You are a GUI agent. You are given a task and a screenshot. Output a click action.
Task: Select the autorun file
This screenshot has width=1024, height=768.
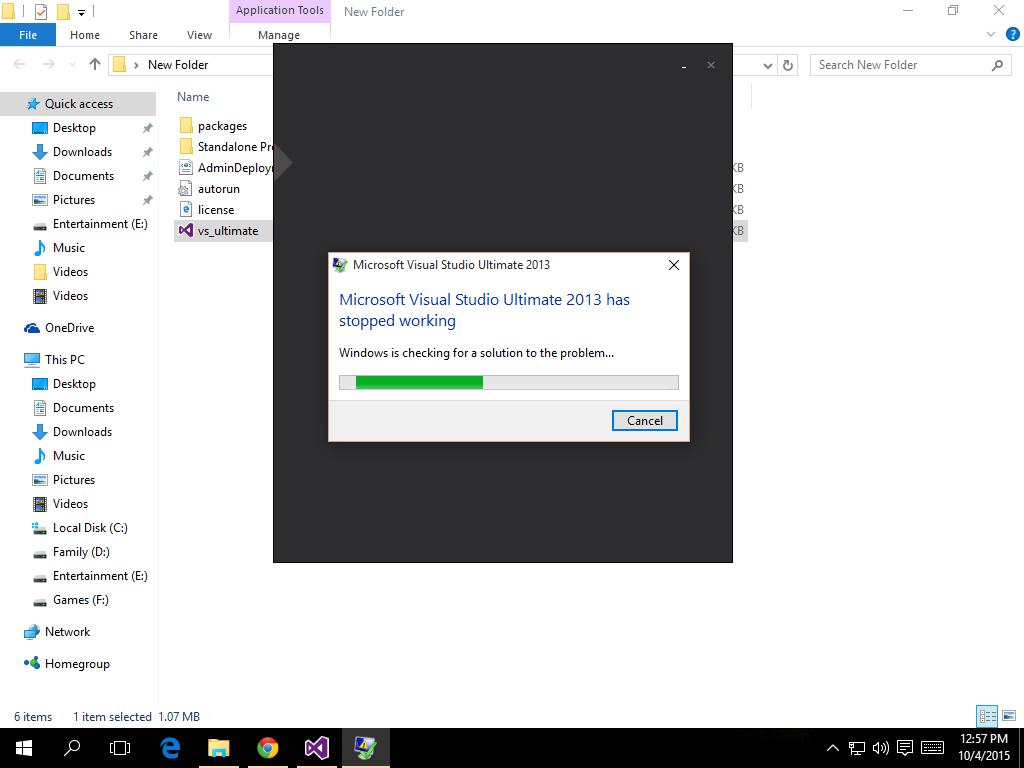click(218, 189)
